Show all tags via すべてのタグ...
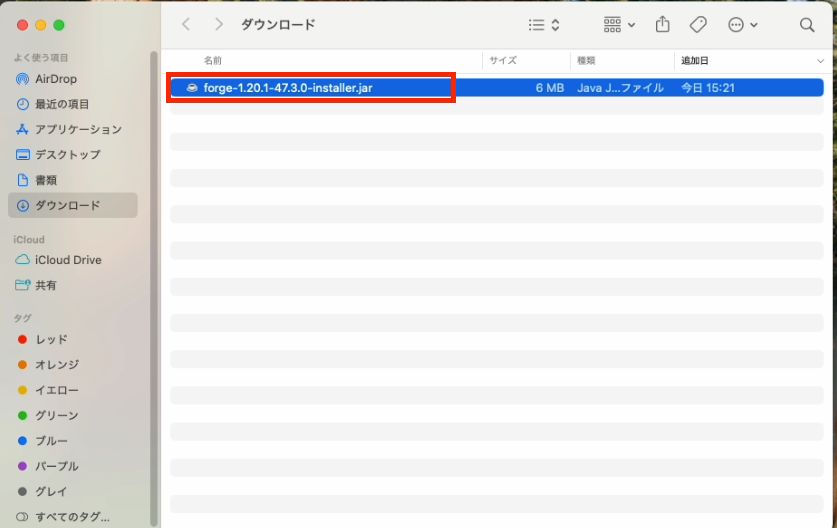This screenshot has height=528, width=837. pos(73,517)
